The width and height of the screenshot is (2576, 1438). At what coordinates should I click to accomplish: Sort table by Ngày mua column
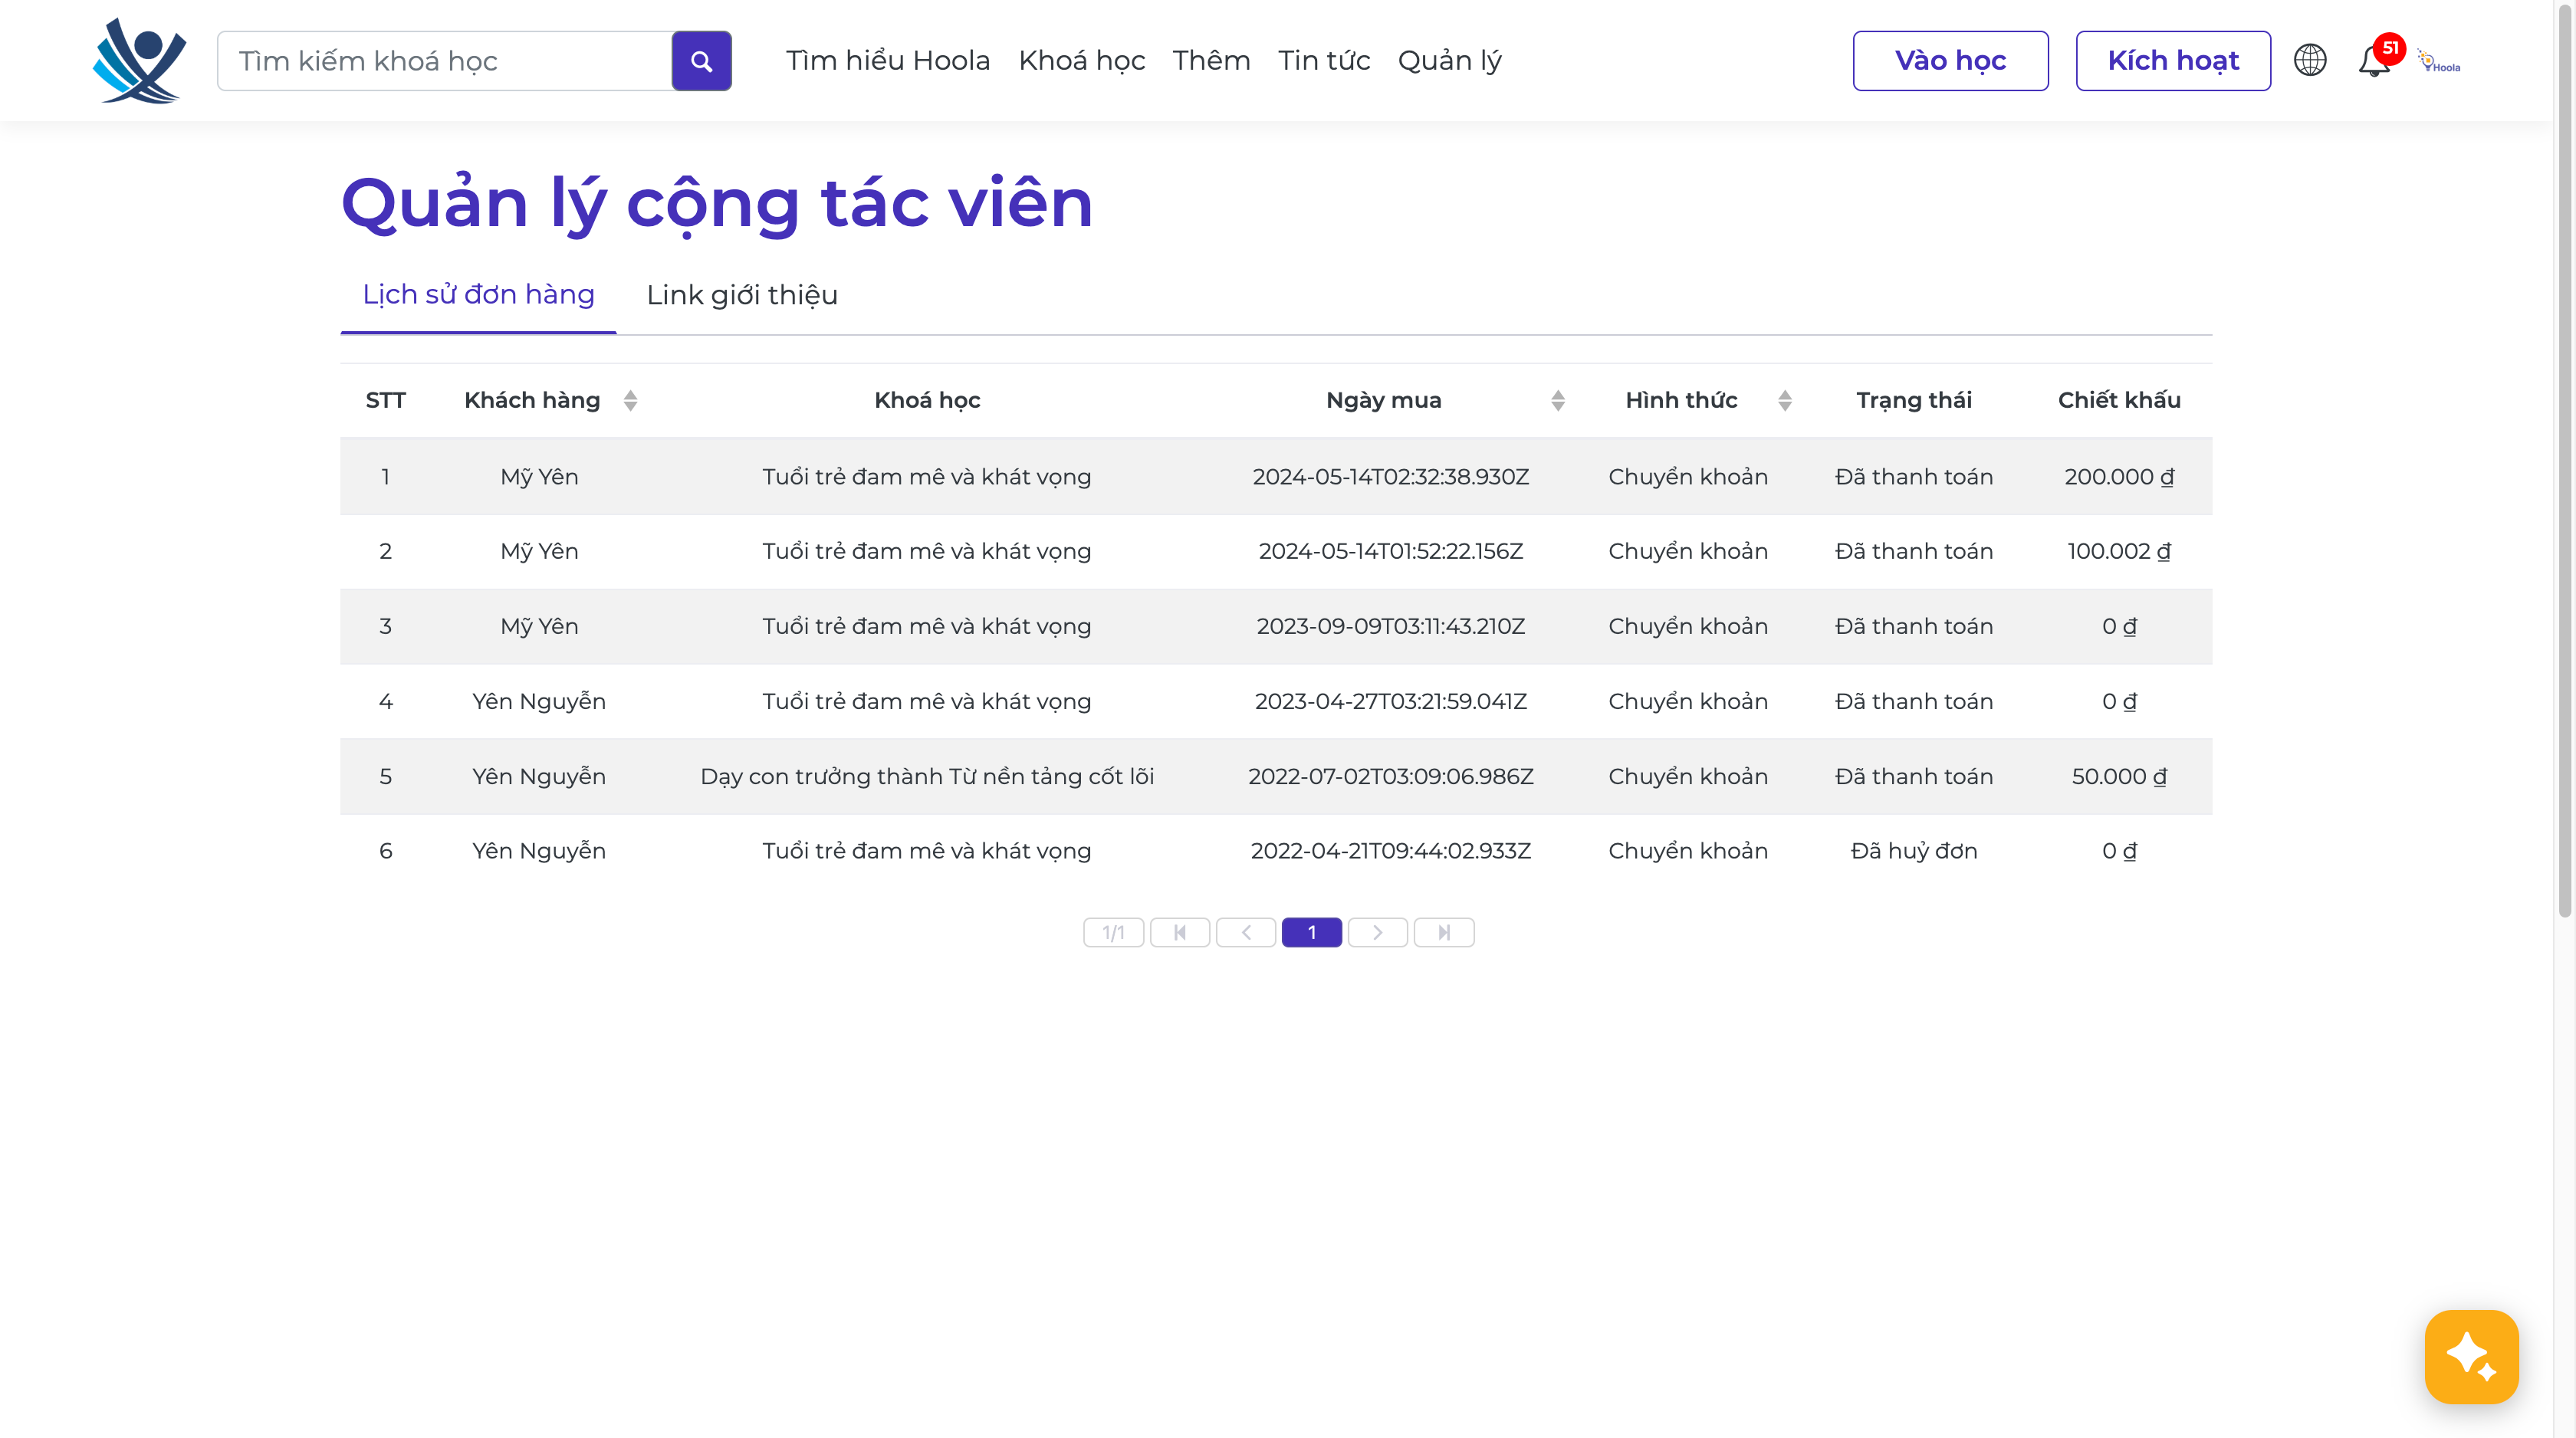1557,400
